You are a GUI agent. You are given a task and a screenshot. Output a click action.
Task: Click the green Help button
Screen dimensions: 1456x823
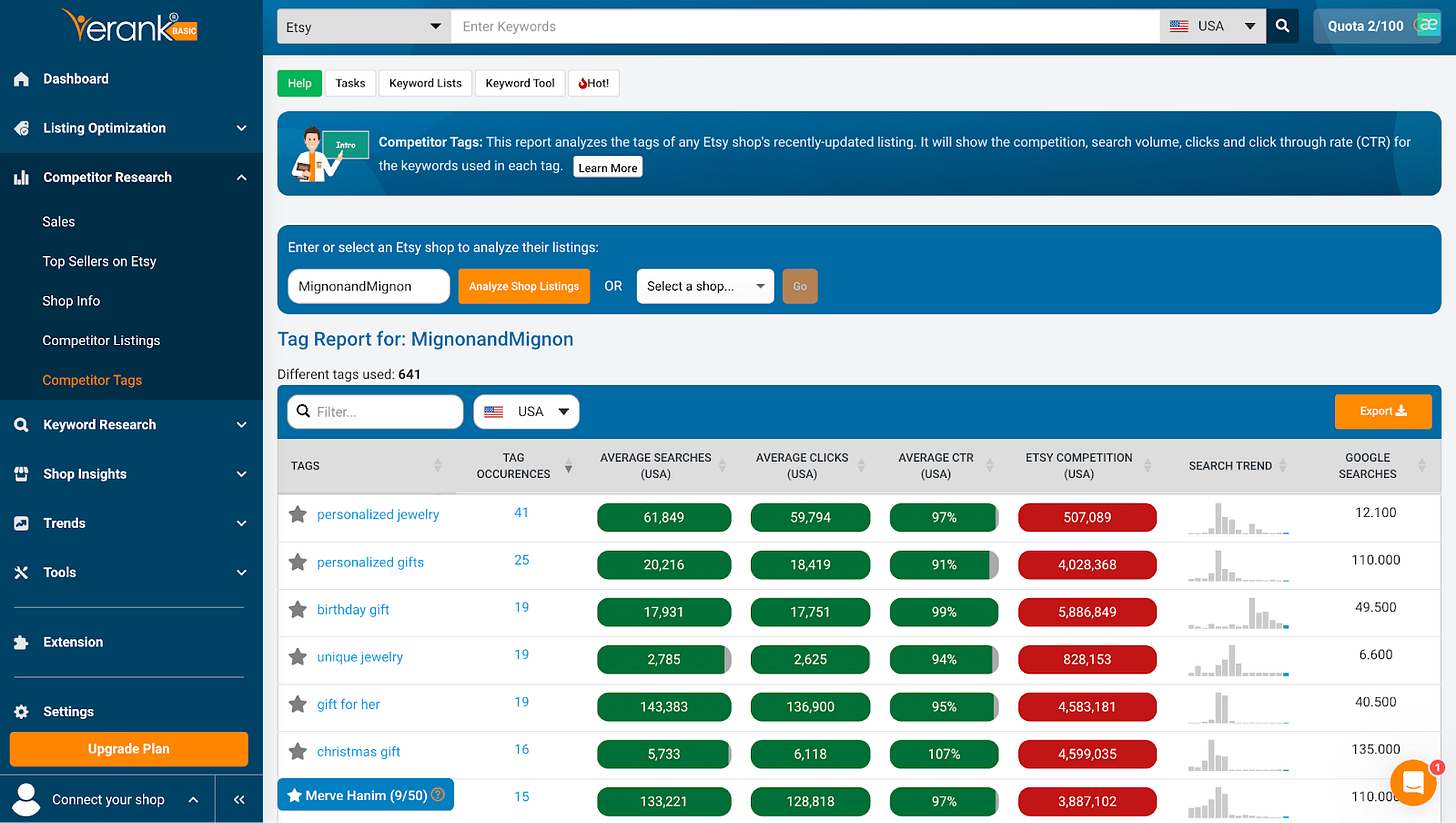(300, 83)
